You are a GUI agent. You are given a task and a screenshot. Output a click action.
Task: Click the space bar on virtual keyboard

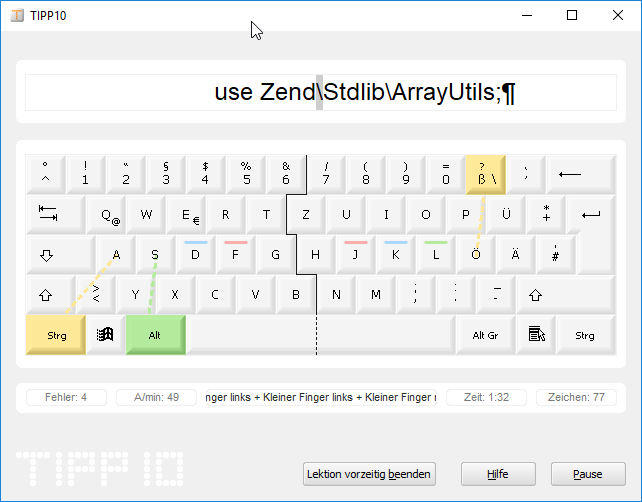(x=321, y=335)
